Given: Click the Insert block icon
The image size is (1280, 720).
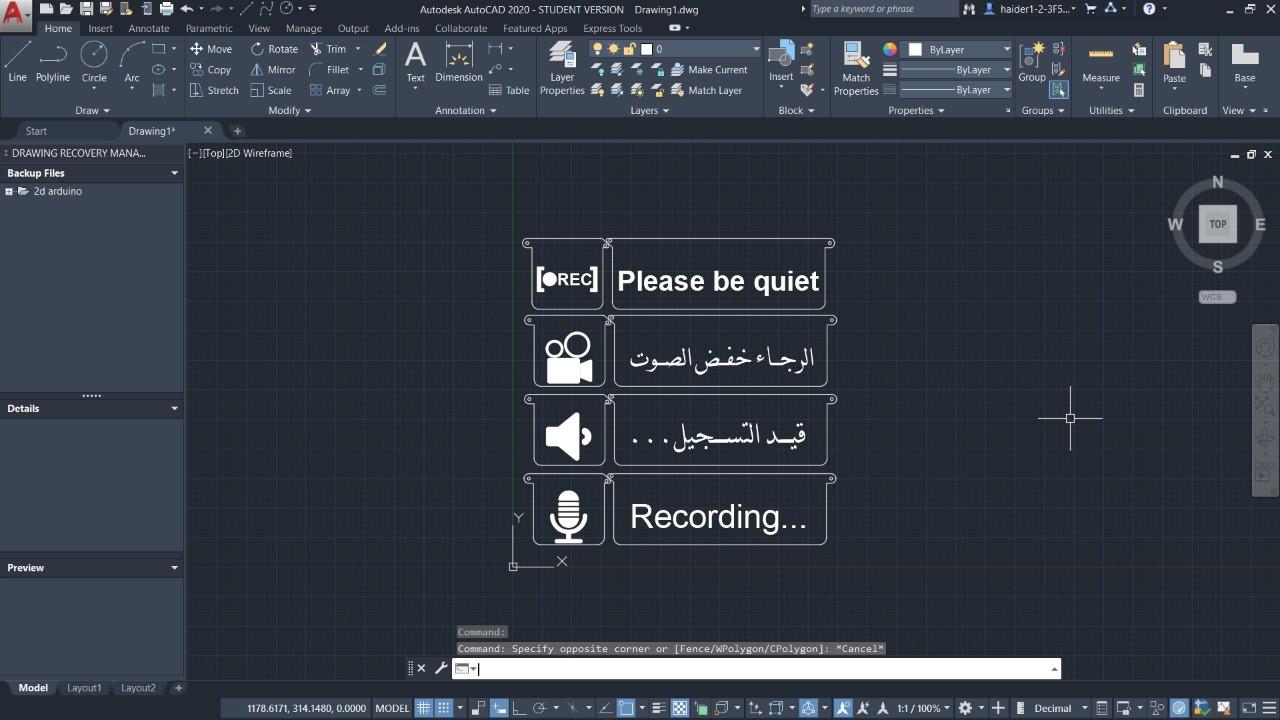Looking at the screenshot, I should coord(781,60).
